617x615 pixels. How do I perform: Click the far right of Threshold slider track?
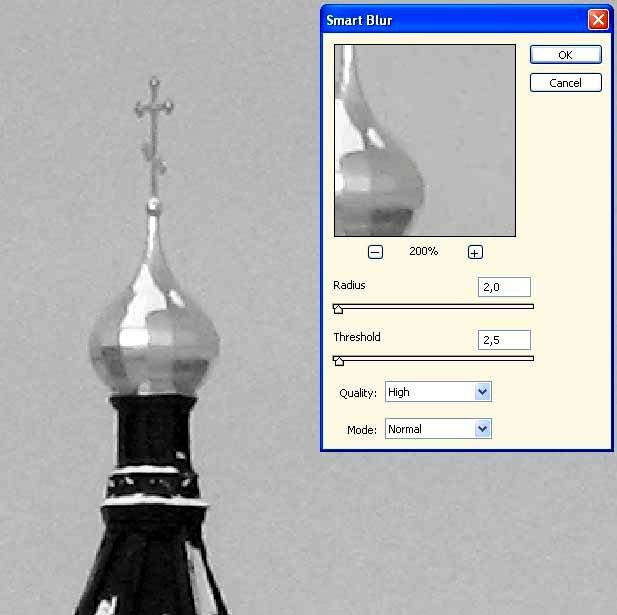click(x=529, y=358)
